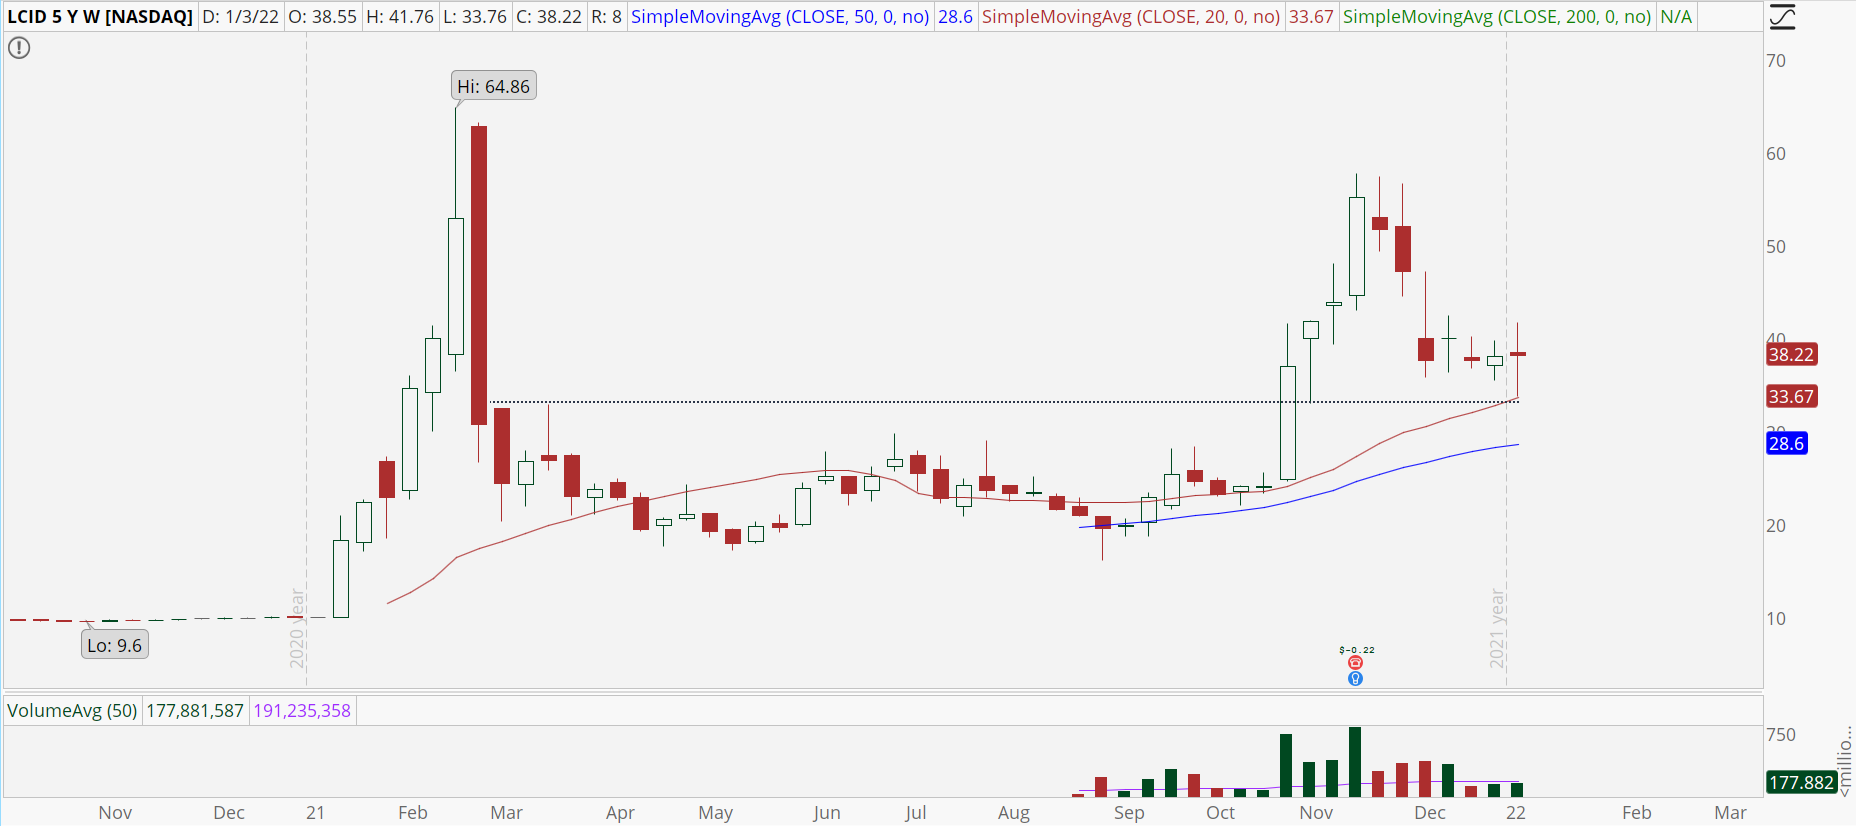
Task: Click the green N/A value in the header
Action: [1676, 17]
